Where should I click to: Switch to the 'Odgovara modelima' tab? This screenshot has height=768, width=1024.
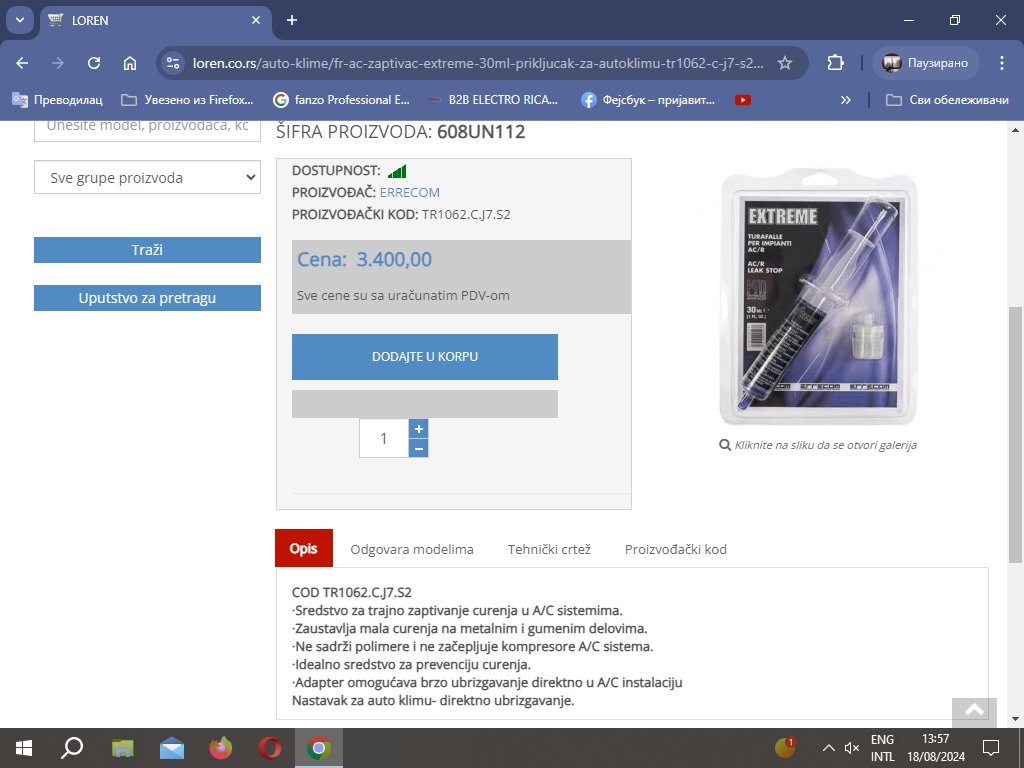[412, 549]
